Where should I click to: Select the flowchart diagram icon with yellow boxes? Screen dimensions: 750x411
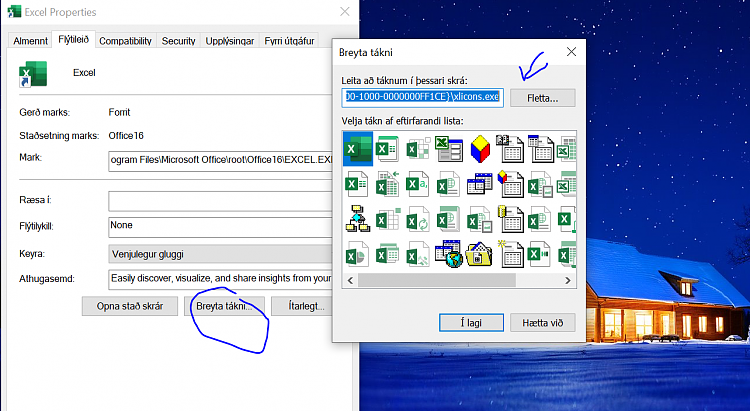tap(357, 219)
